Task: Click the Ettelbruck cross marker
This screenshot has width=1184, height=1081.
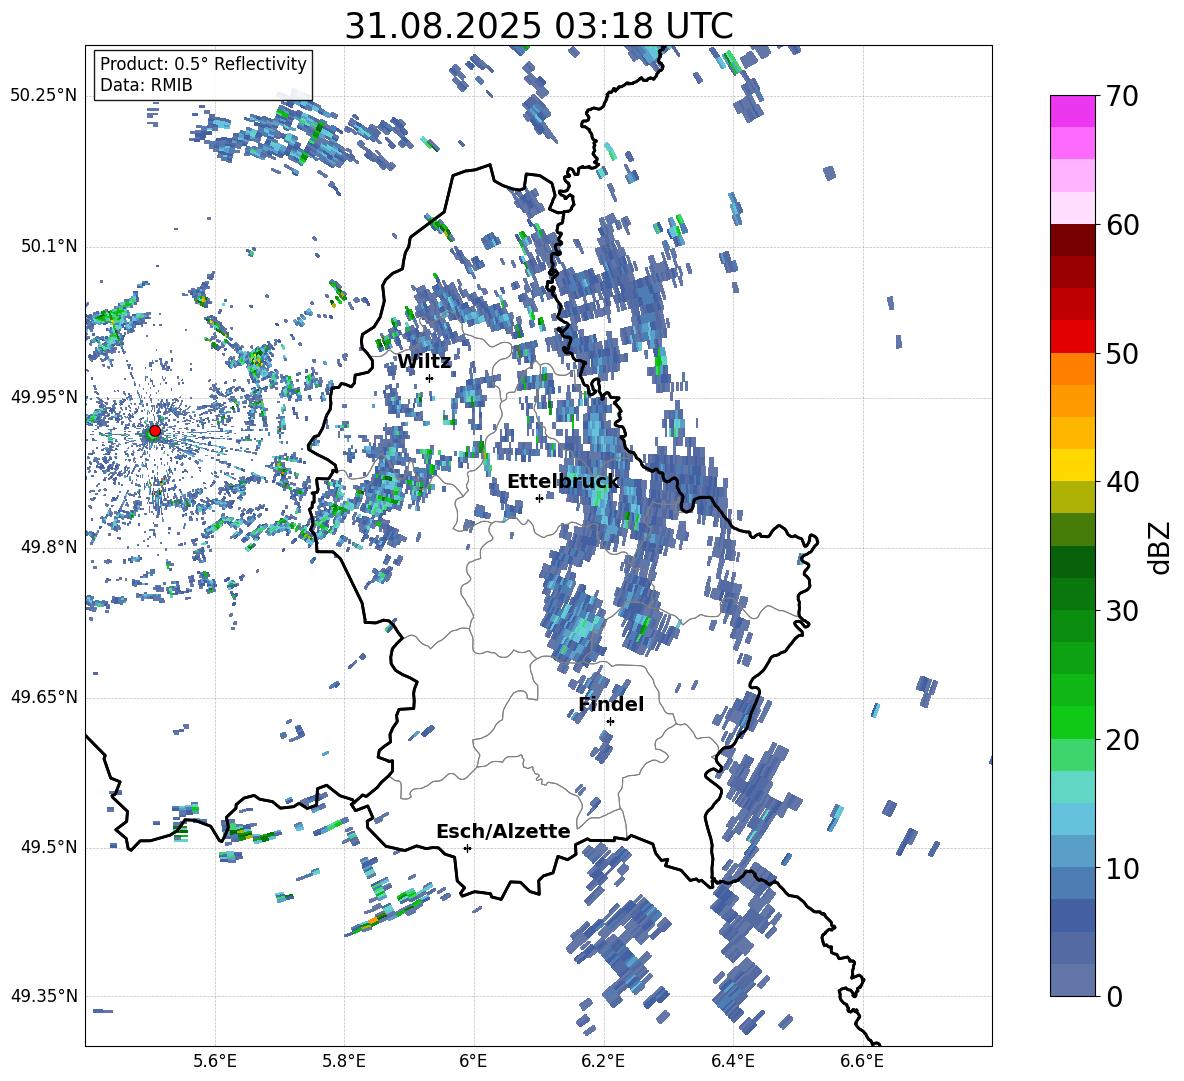Action: (539, 498)
